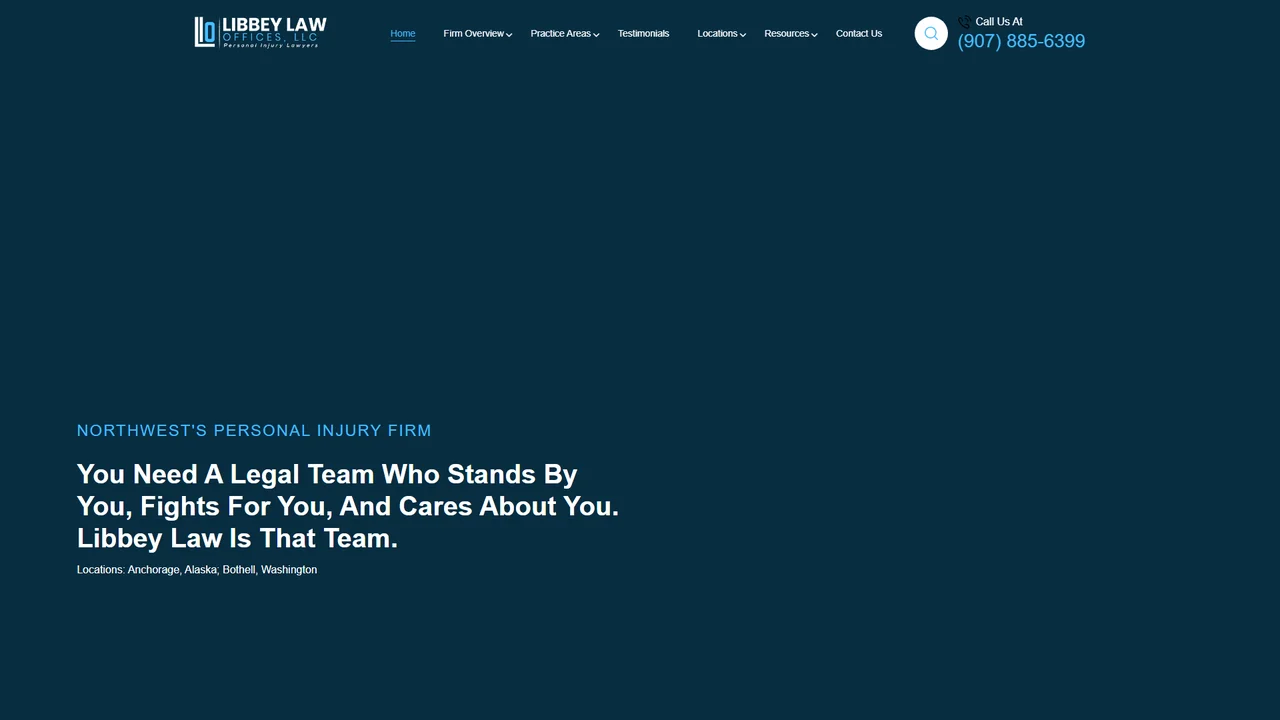Go to the Home menu item
The image size is (1280, 720).
click(403, 34)
